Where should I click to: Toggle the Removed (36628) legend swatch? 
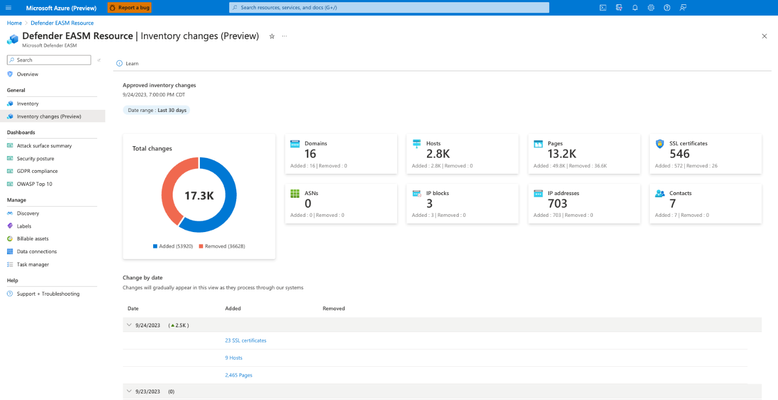tap(201, 246)
